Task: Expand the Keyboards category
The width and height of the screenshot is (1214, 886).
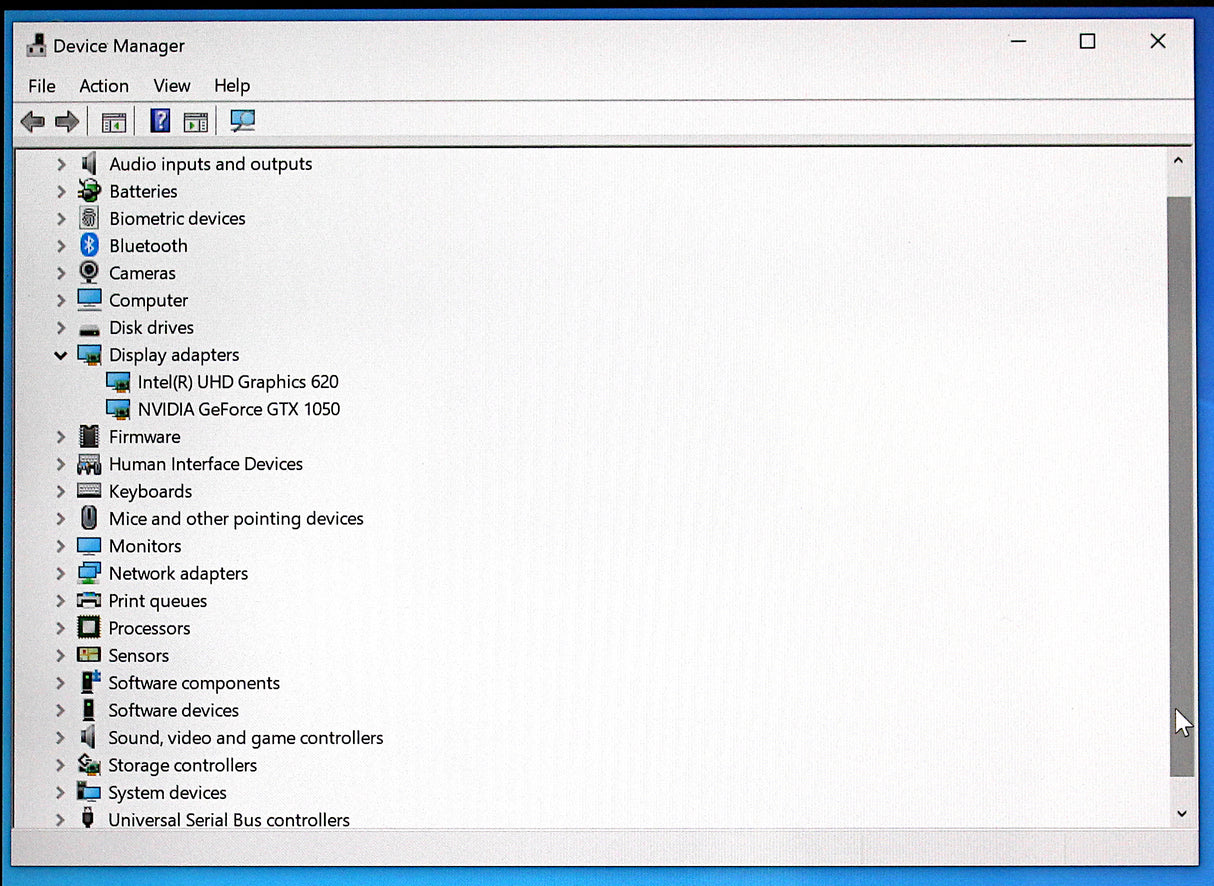Action: pos(60,491)
